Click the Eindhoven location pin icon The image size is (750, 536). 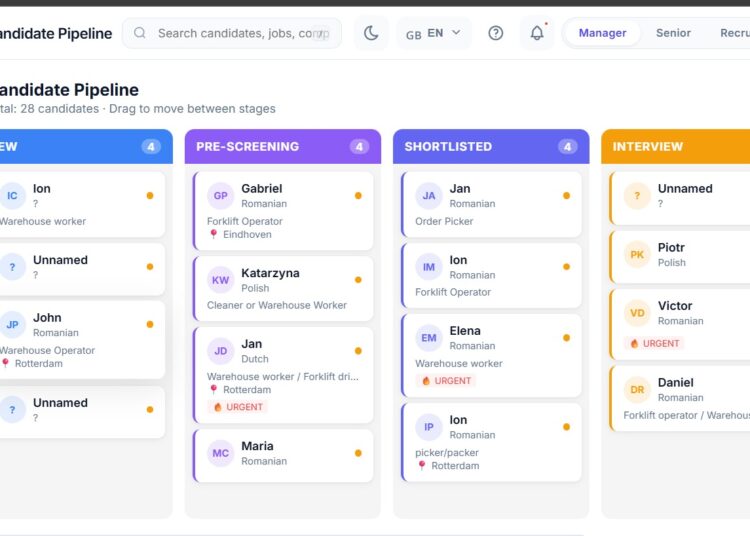point(213,234)
